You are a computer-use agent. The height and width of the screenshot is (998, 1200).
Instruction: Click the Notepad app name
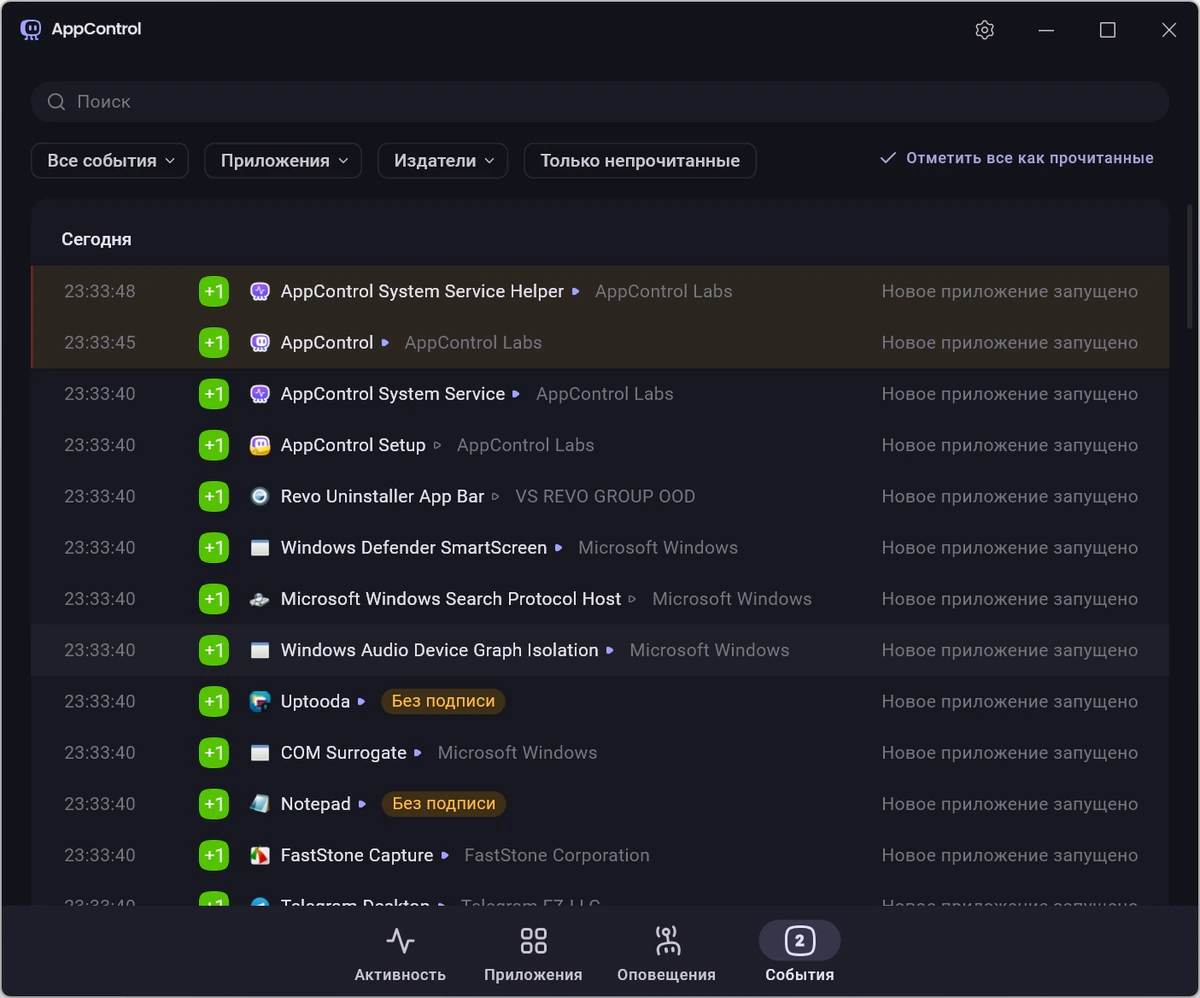pyautogui.click(x=315, y=804)
